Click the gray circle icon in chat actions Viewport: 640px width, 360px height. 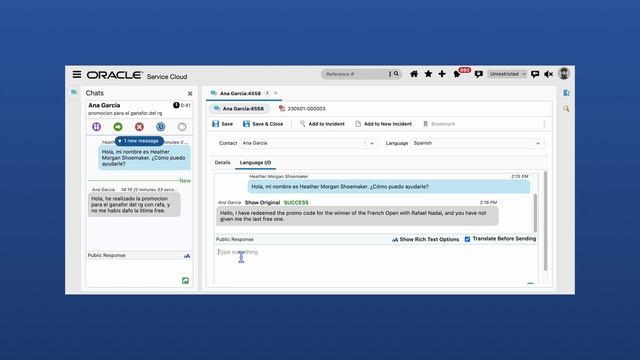click(182, 127)
